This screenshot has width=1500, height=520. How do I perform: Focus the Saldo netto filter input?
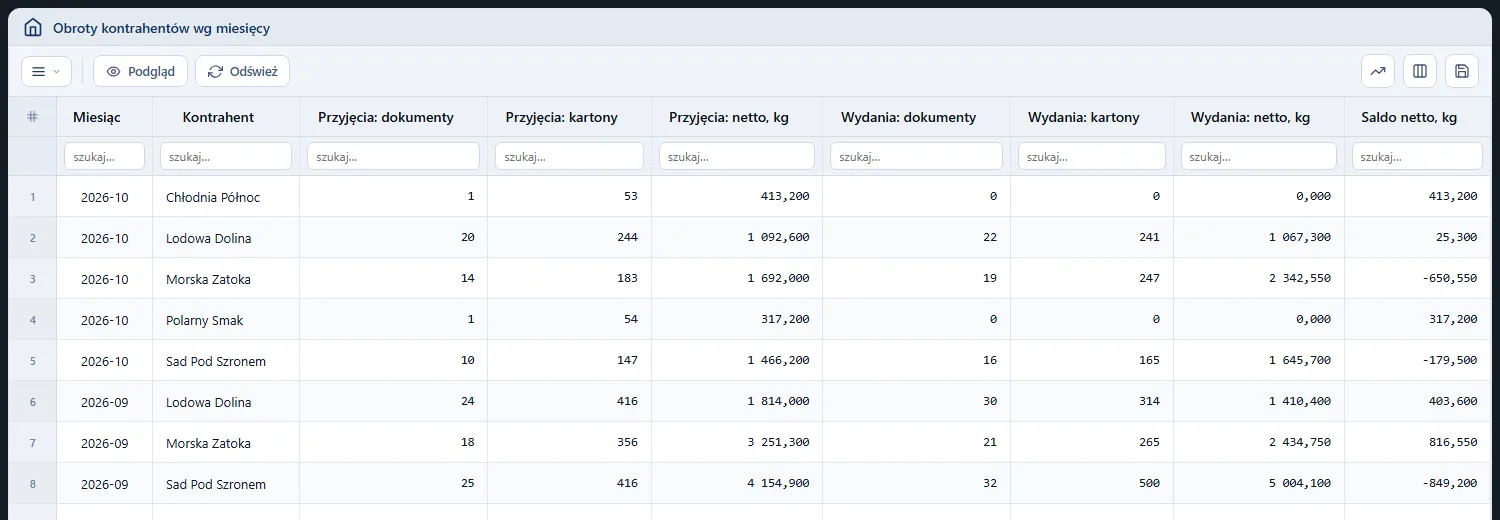(1417, 156)
